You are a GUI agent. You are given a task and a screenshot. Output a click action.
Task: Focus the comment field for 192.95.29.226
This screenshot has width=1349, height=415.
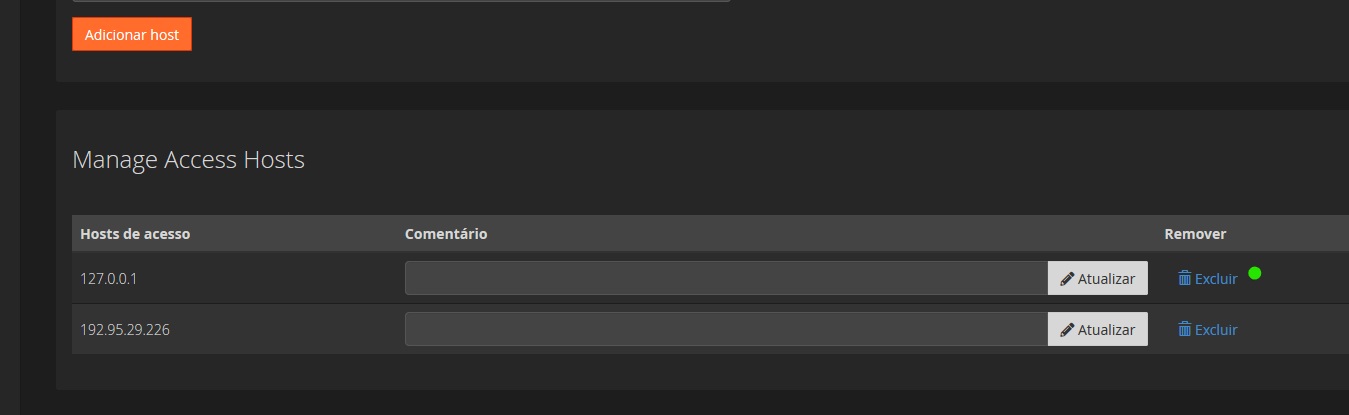coord(726,329)
